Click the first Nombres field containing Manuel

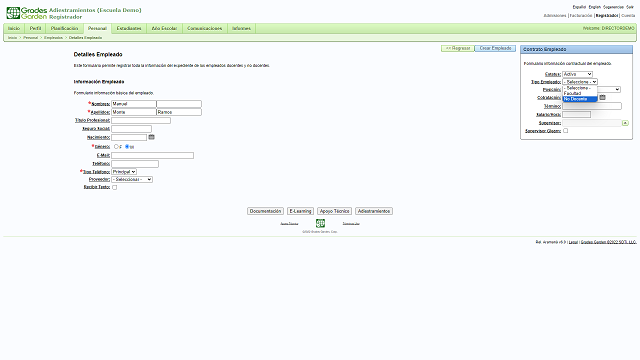pos(133,104)
